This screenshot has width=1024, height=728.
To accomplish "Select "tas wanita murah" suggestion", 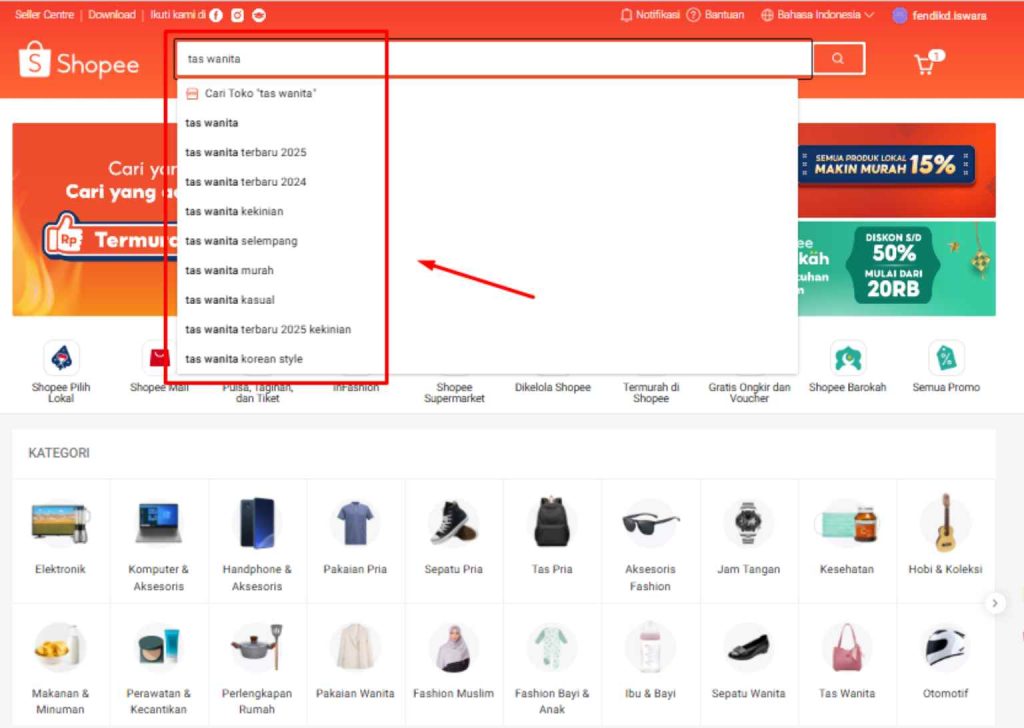I will click(x=487, y=270).
